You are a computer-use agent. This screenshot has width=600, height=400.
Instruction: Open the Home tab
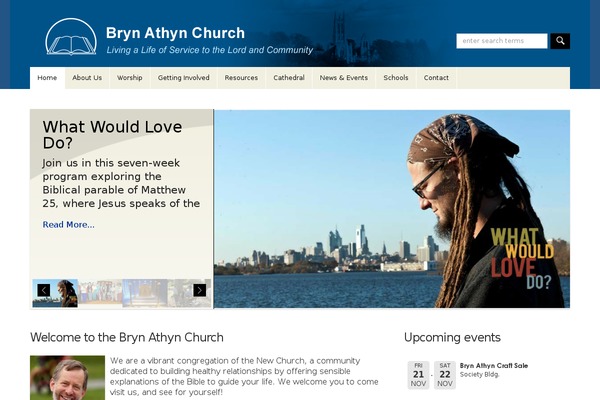coord(47,78)
